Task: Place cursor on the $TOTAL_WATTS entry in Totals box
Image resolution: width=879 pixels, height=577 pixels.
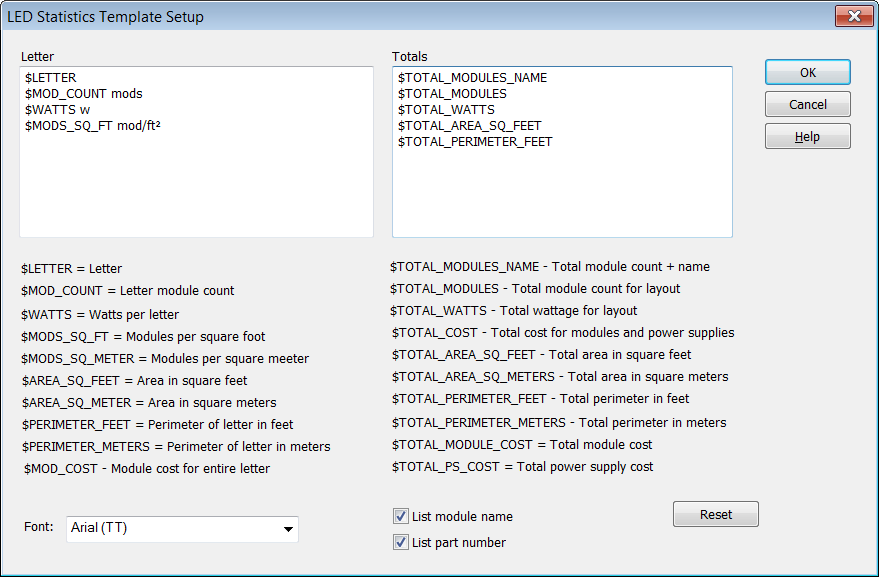Action: point(446,109)
